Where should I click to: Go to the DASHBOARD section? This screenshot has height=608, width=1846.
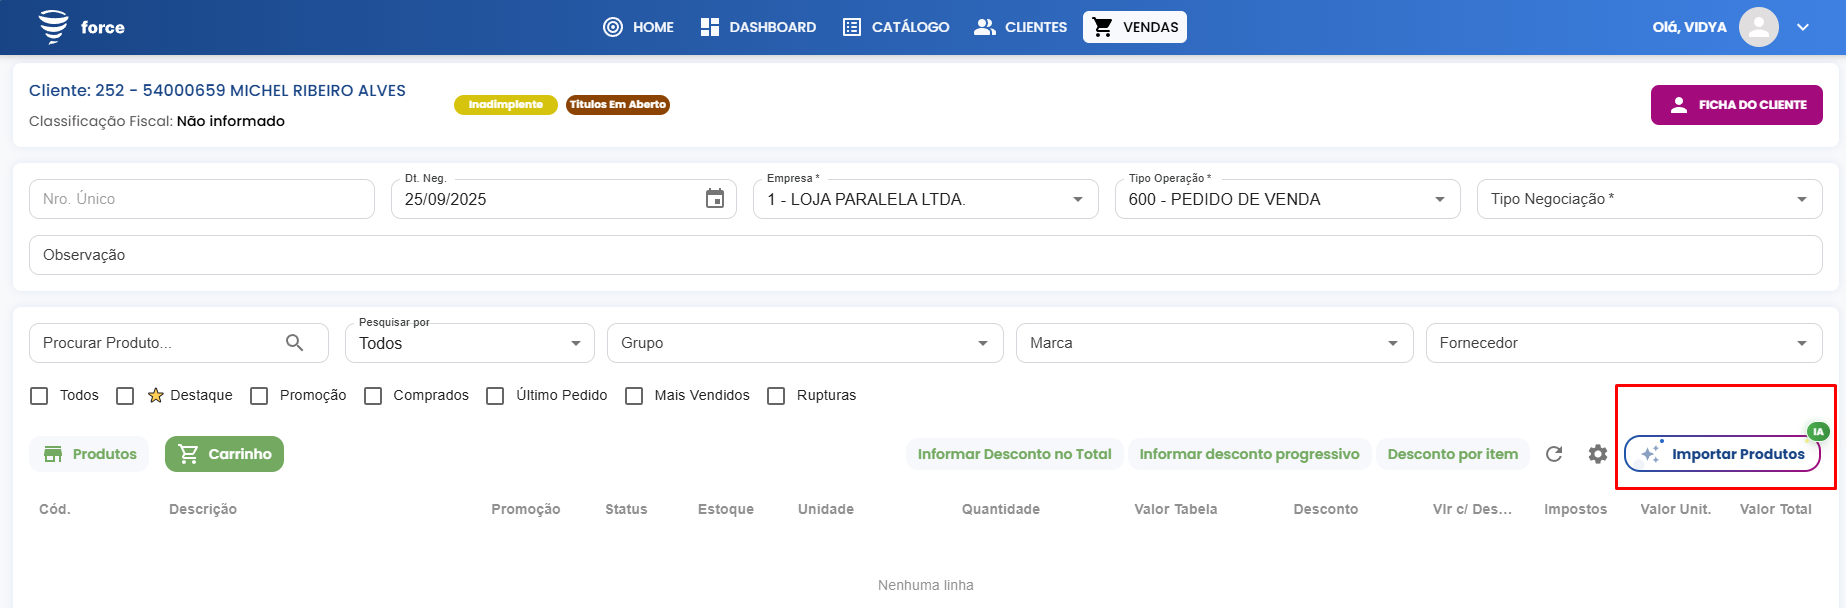759,27
